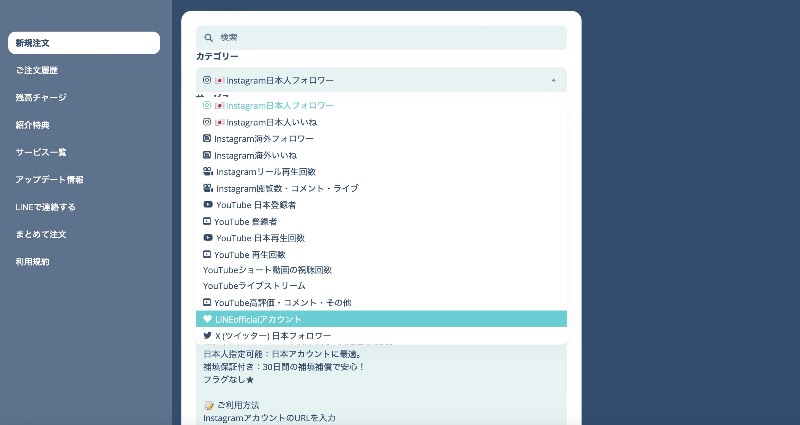Open the カテゴリー select box
Image resolution: width=800 pixels, height=425 pixels.
[381, 80]
